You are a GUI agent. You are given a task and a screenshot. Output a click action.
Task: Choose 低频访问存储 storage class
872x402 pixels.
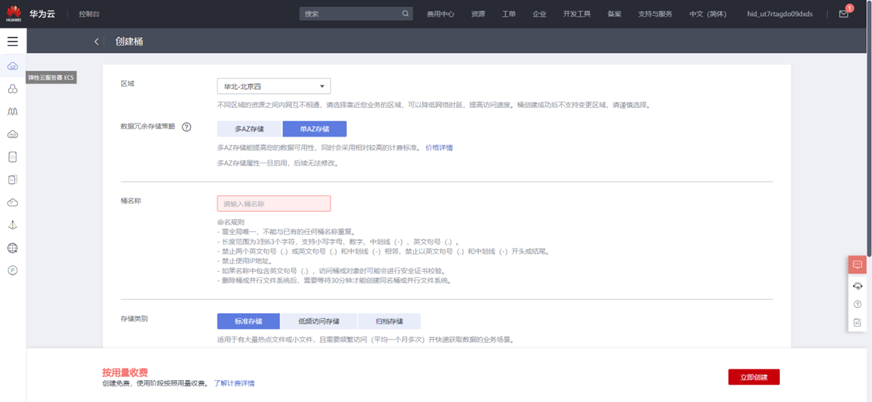pyautogui.click(x=319, y=321)
